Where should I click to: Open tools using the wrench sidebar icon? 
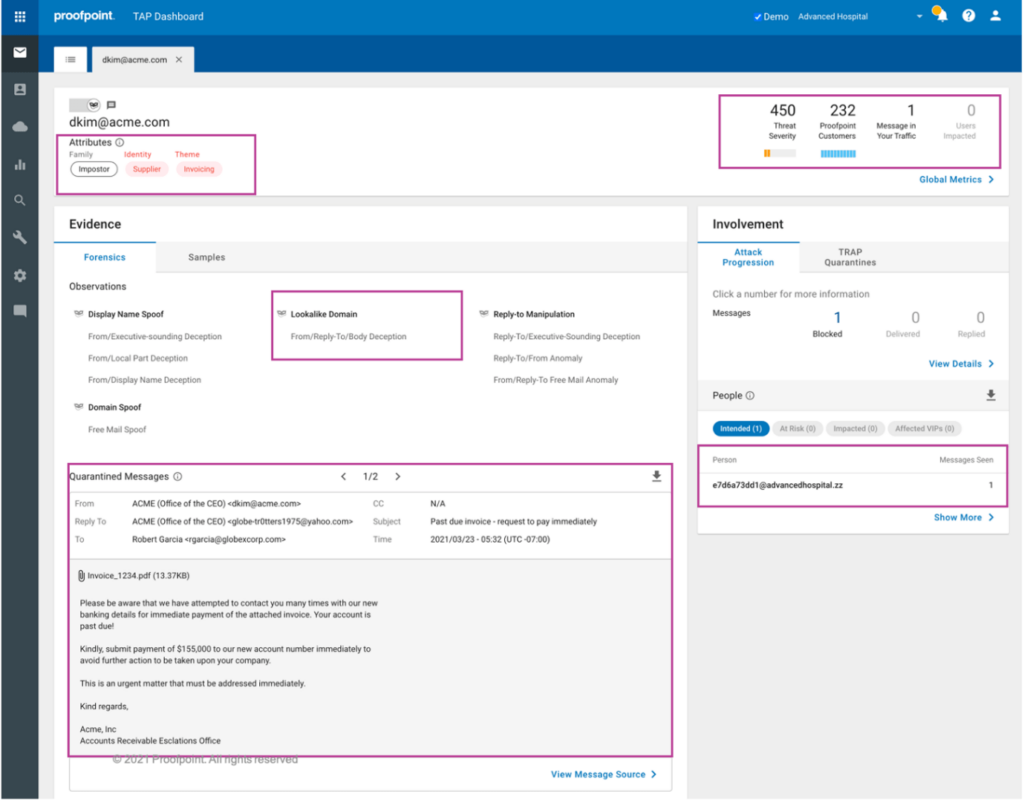click(x=19, y=237)
